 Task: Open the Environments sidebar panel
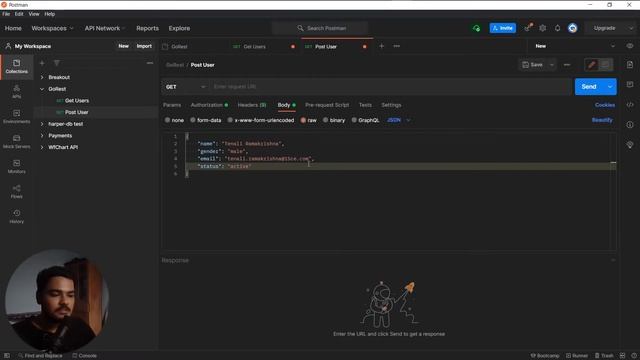pos(16,116)
